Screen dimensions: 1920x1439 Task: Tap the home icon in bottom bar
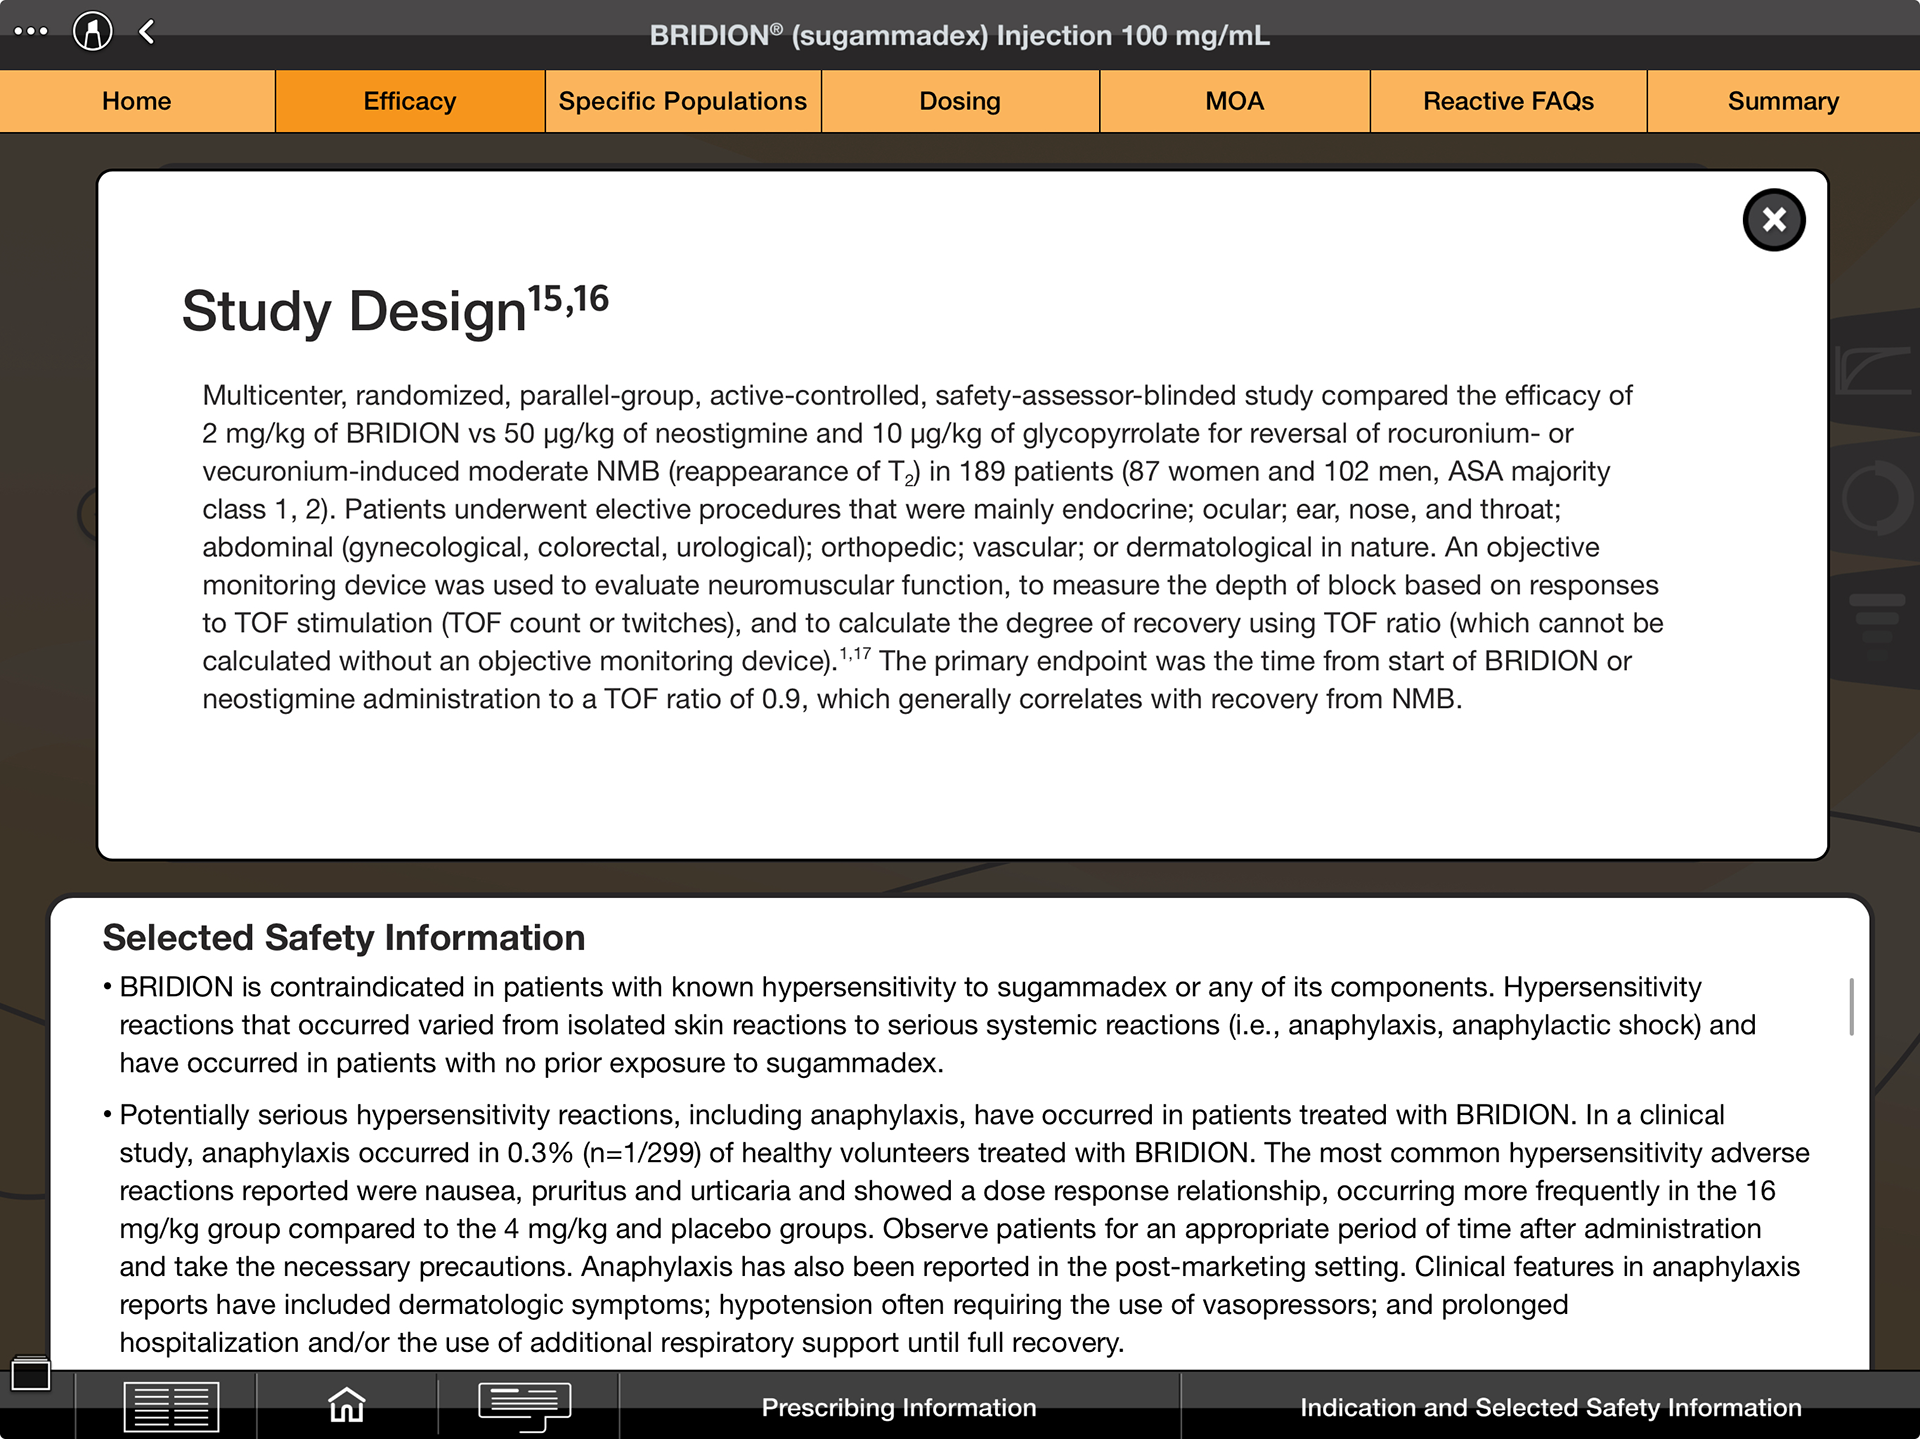click(347, 1405)
